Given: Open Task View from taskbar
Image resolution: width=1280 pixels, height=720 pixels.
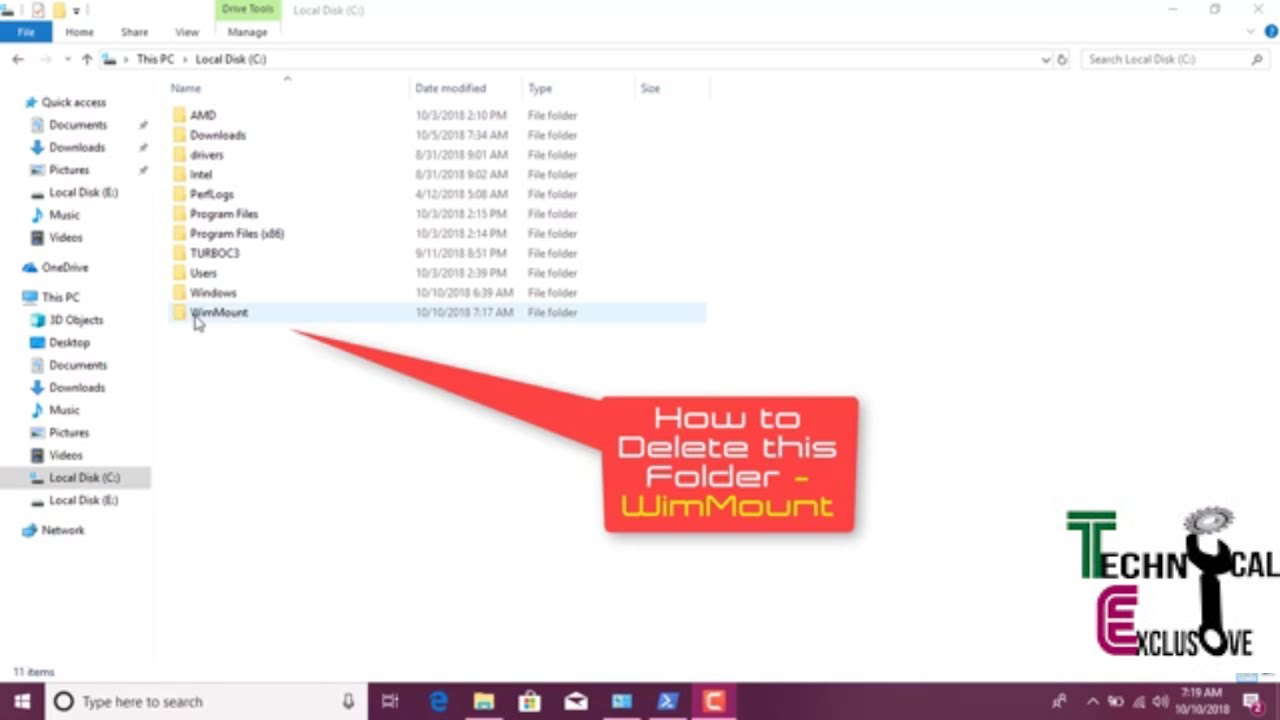Looking at the screenshot, I should pyautogui.click(x=391, y=701).
